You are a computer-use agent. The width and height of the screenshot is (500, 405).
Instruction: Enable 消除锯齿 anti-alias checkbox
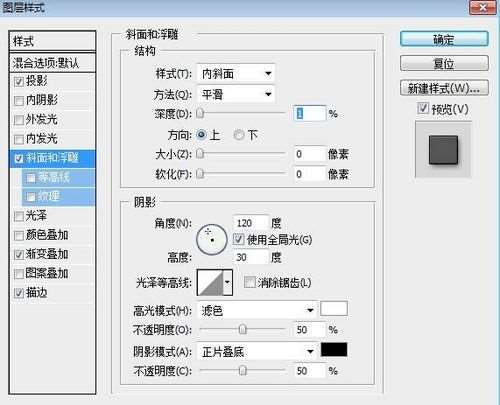(249, 282)
